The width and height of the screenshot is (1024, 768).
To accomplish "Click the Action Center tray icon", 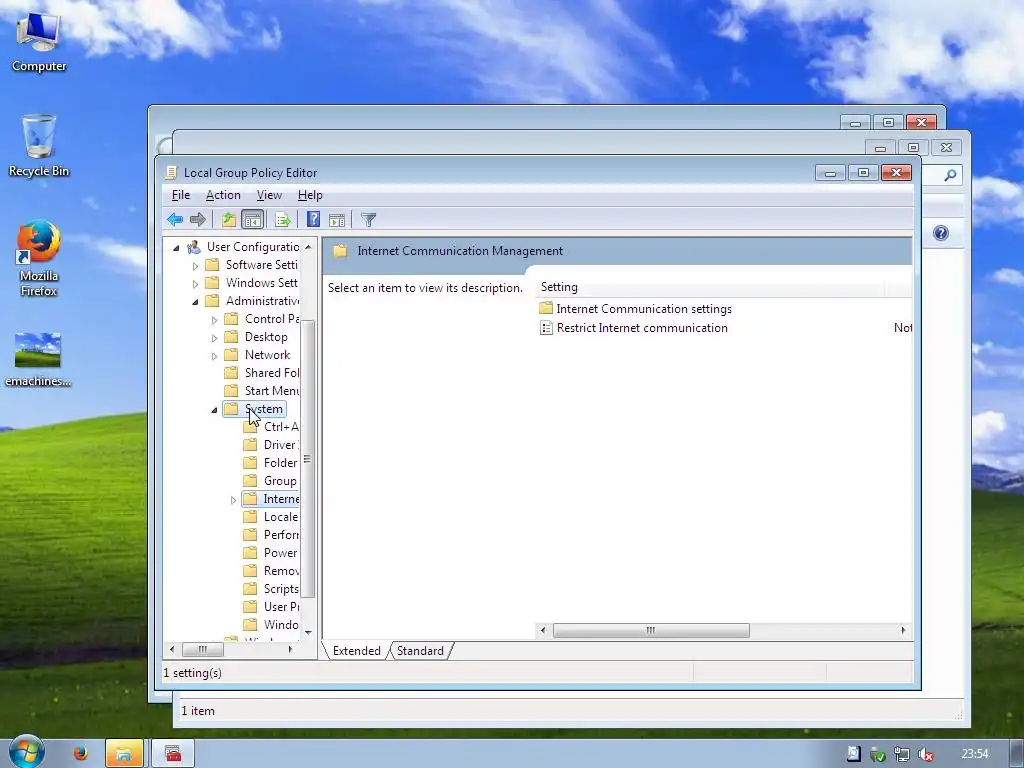I will (x=854, y=754).
